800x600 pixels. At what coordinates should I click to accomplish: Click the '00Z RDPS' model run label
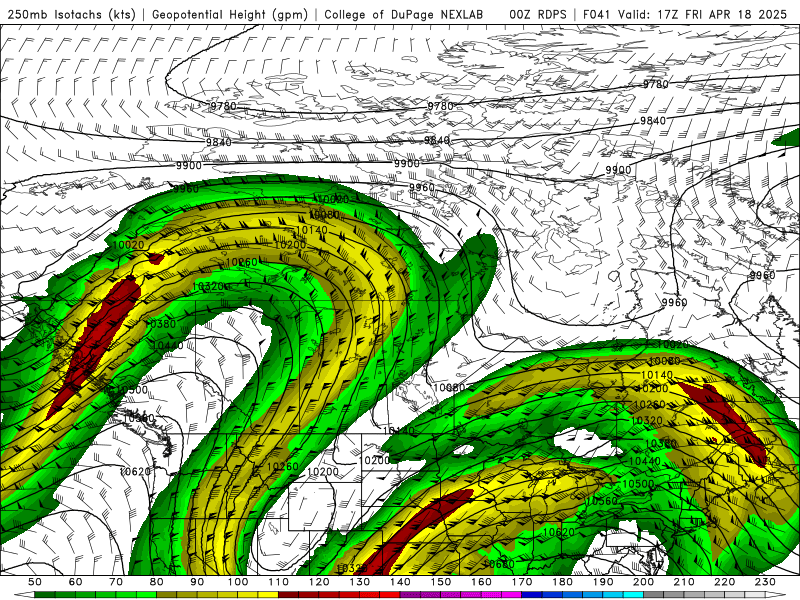pos(538,14)
